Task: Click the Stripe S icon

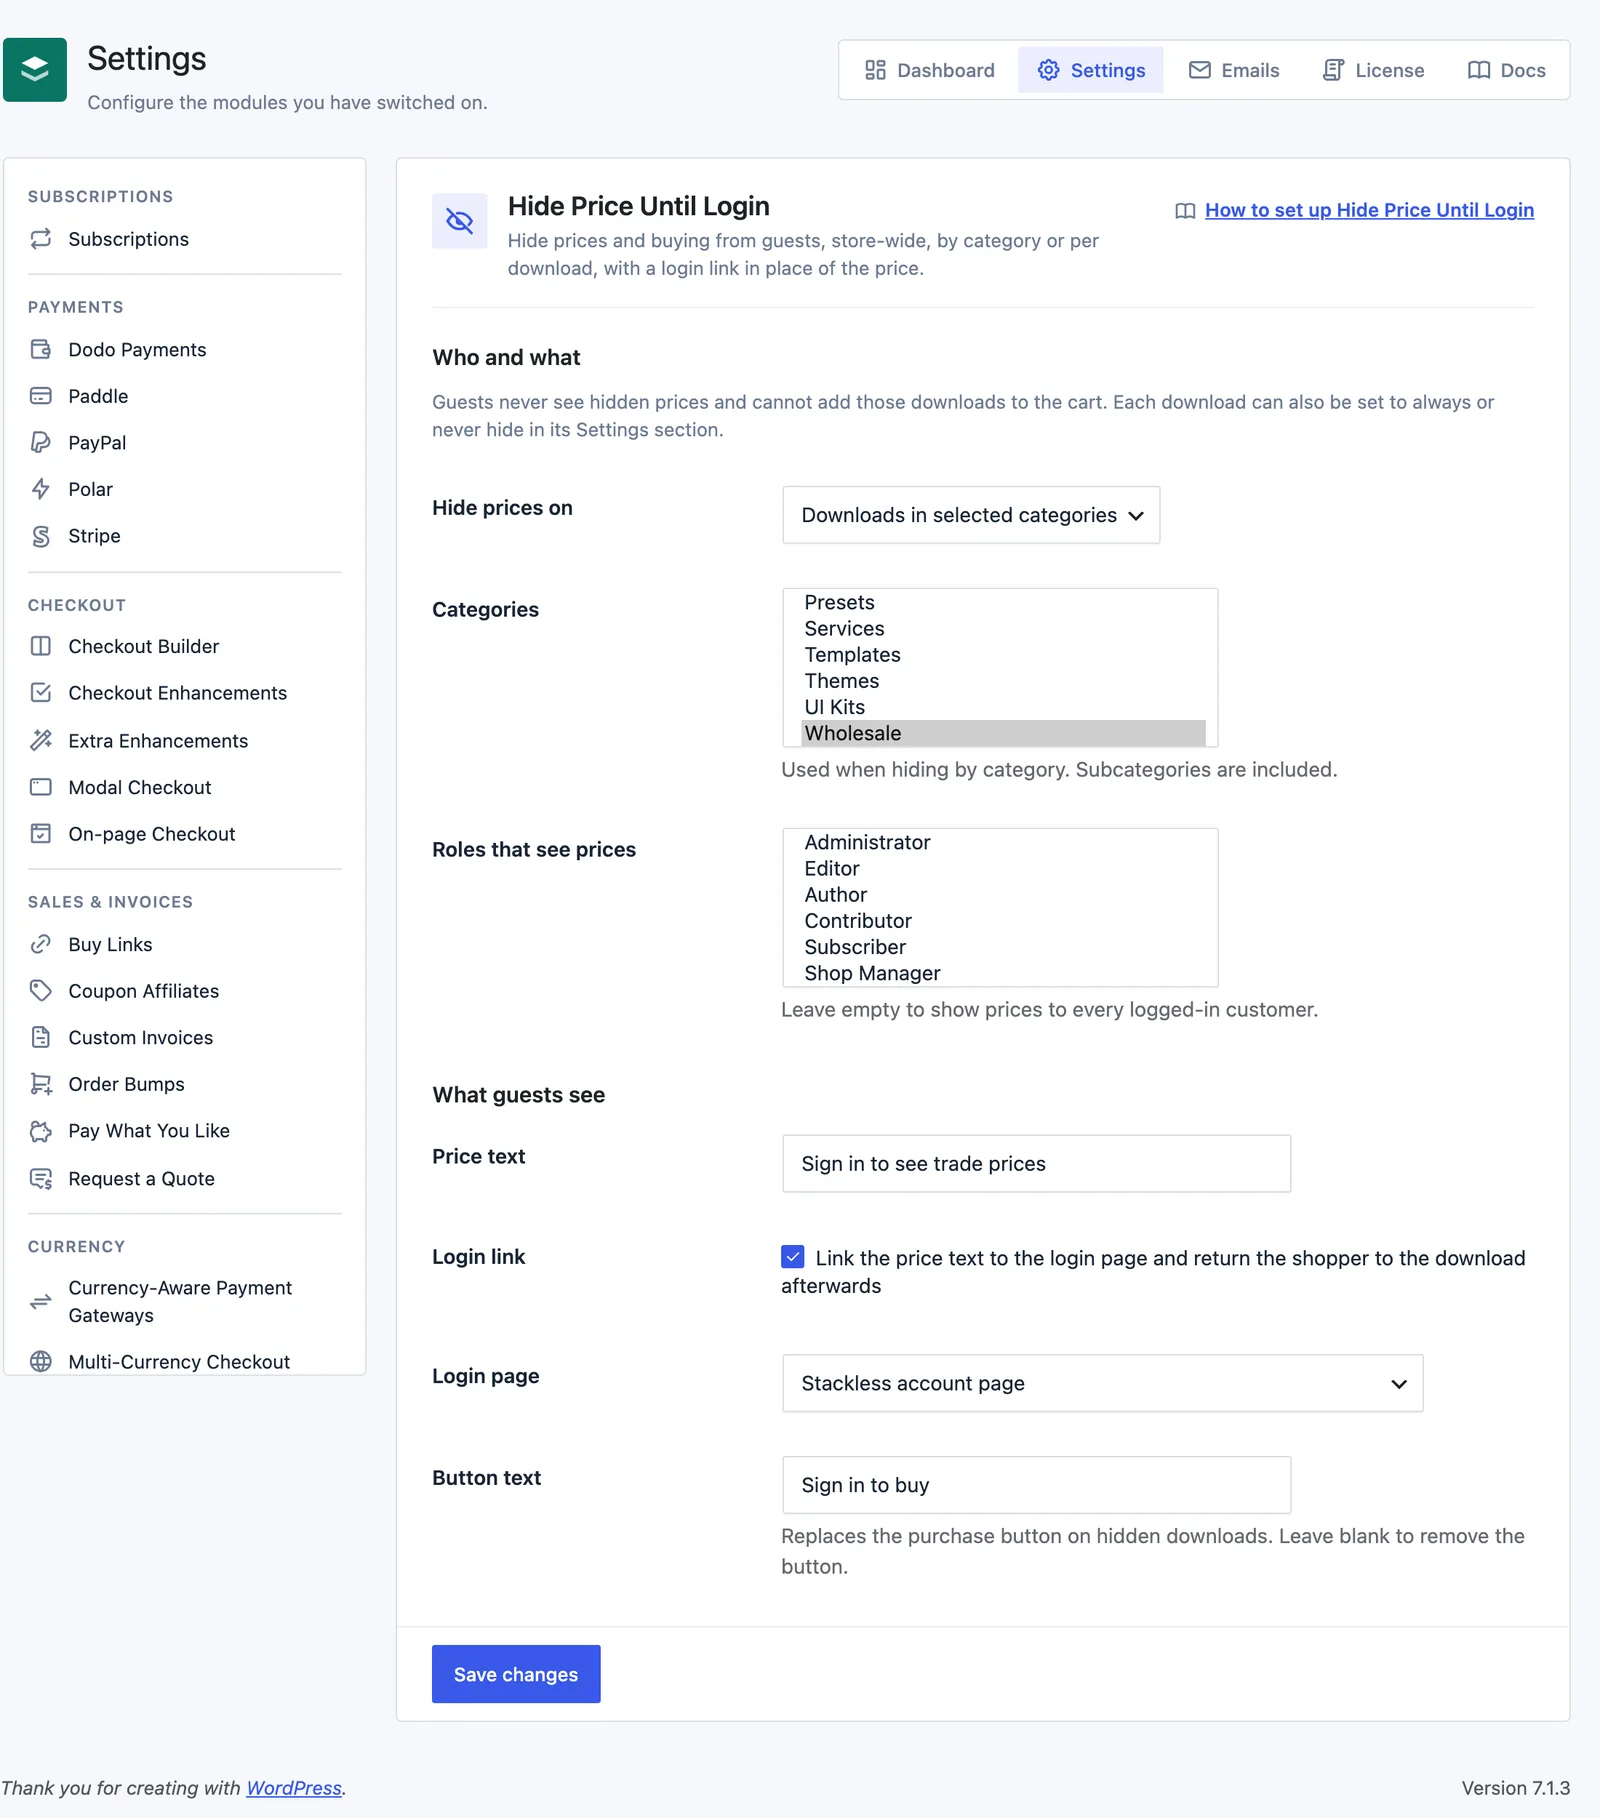Action: 41,536
